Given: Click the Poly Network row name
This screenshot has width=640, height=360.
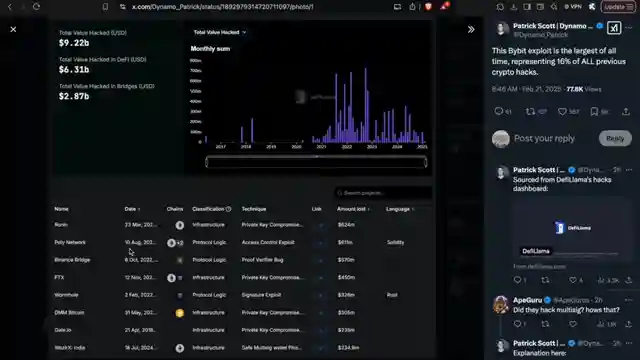Looking at the screenshot, I should pos(70,242).
